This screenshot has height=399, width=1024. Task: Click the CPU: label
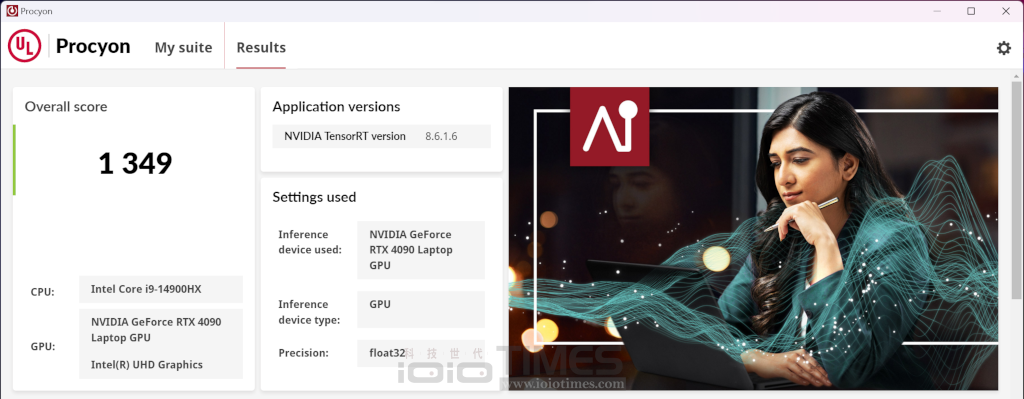(43, 292)
